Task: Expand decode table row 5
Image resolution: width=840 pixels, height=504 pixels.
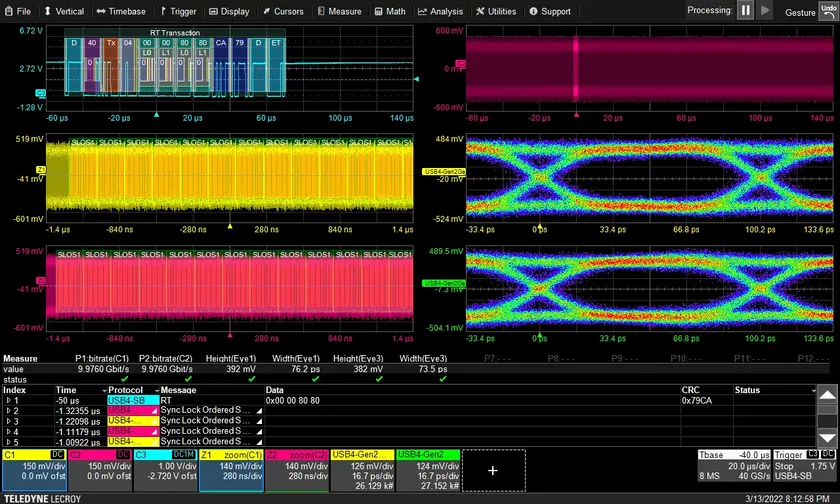Action: pyautogui.click(x=8, y=440)
